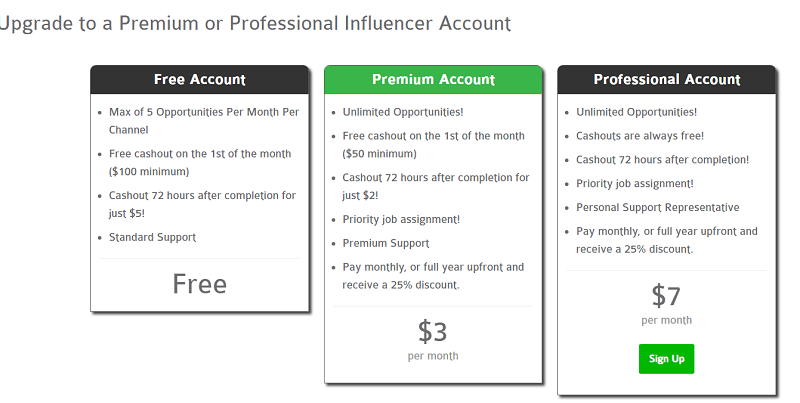
Task: Click 'Unlimited Opportunities!' in the Professional Account card
Action: point(637,111)
